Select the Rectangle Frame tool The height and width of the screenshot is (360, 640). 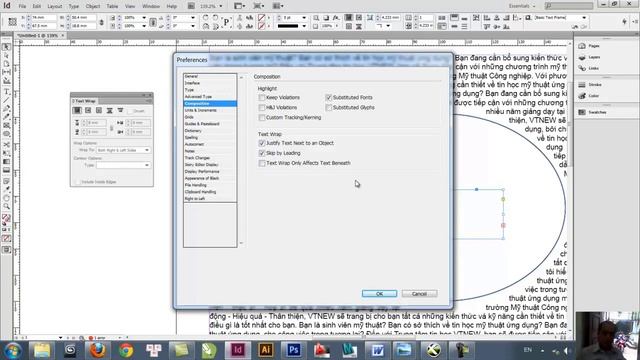[7, 126]
